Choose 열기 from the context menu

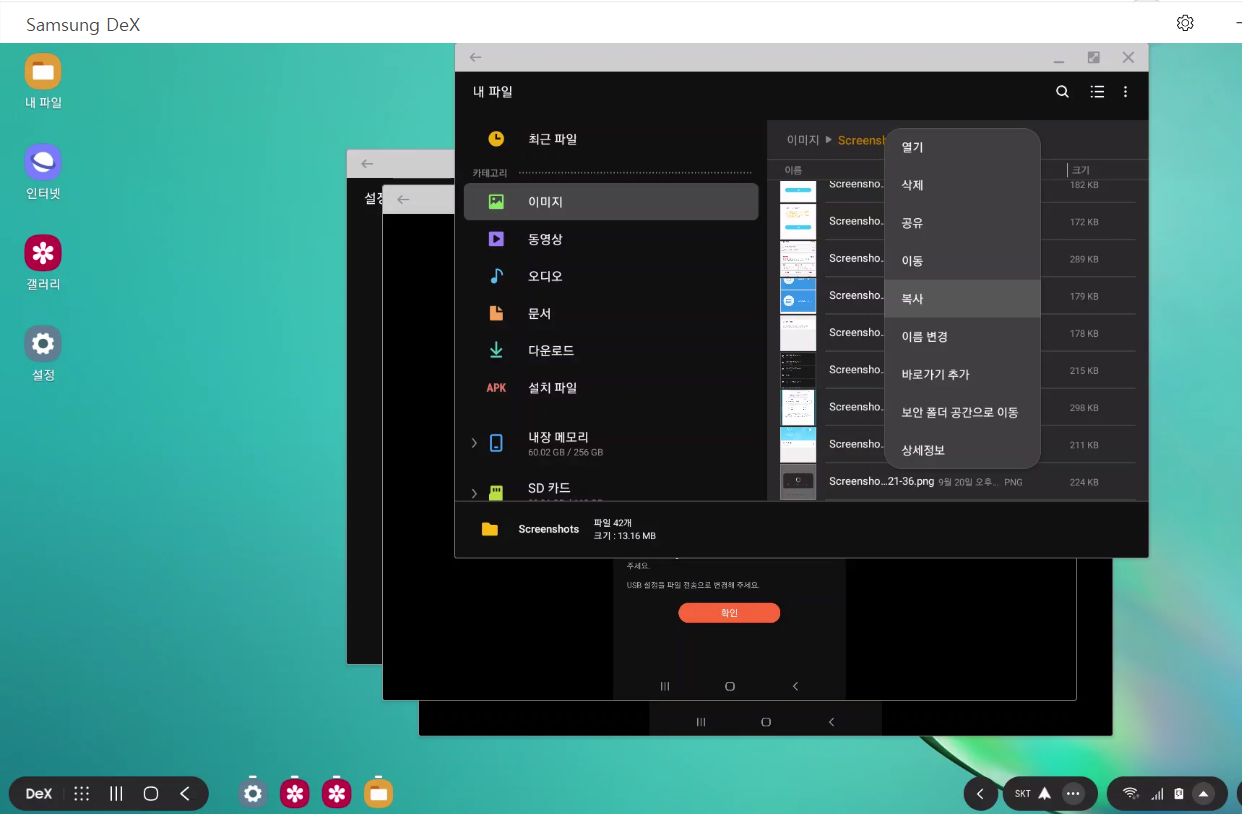pyautogui.click(x=962, y=147)
